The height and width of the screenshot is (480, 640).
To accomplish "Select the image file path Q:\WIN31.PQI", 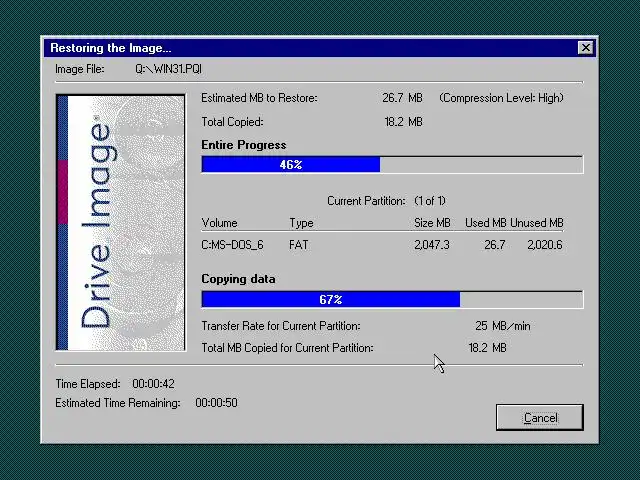I will click(169, 69).
